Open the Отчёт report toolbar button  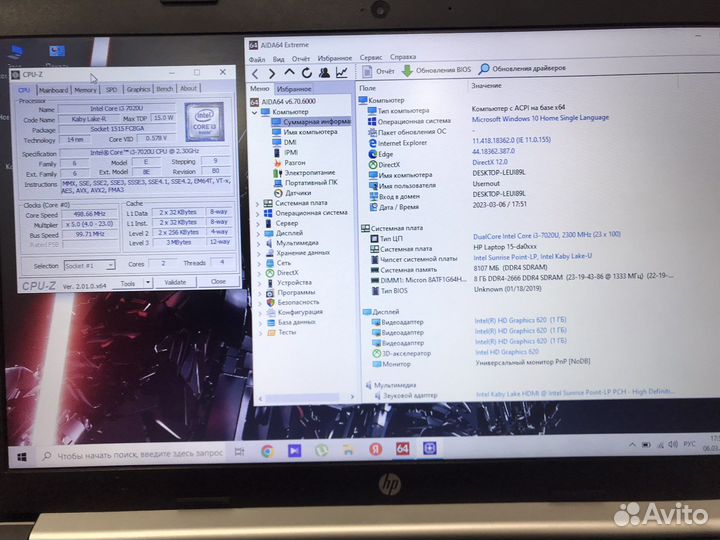(378, 71)
